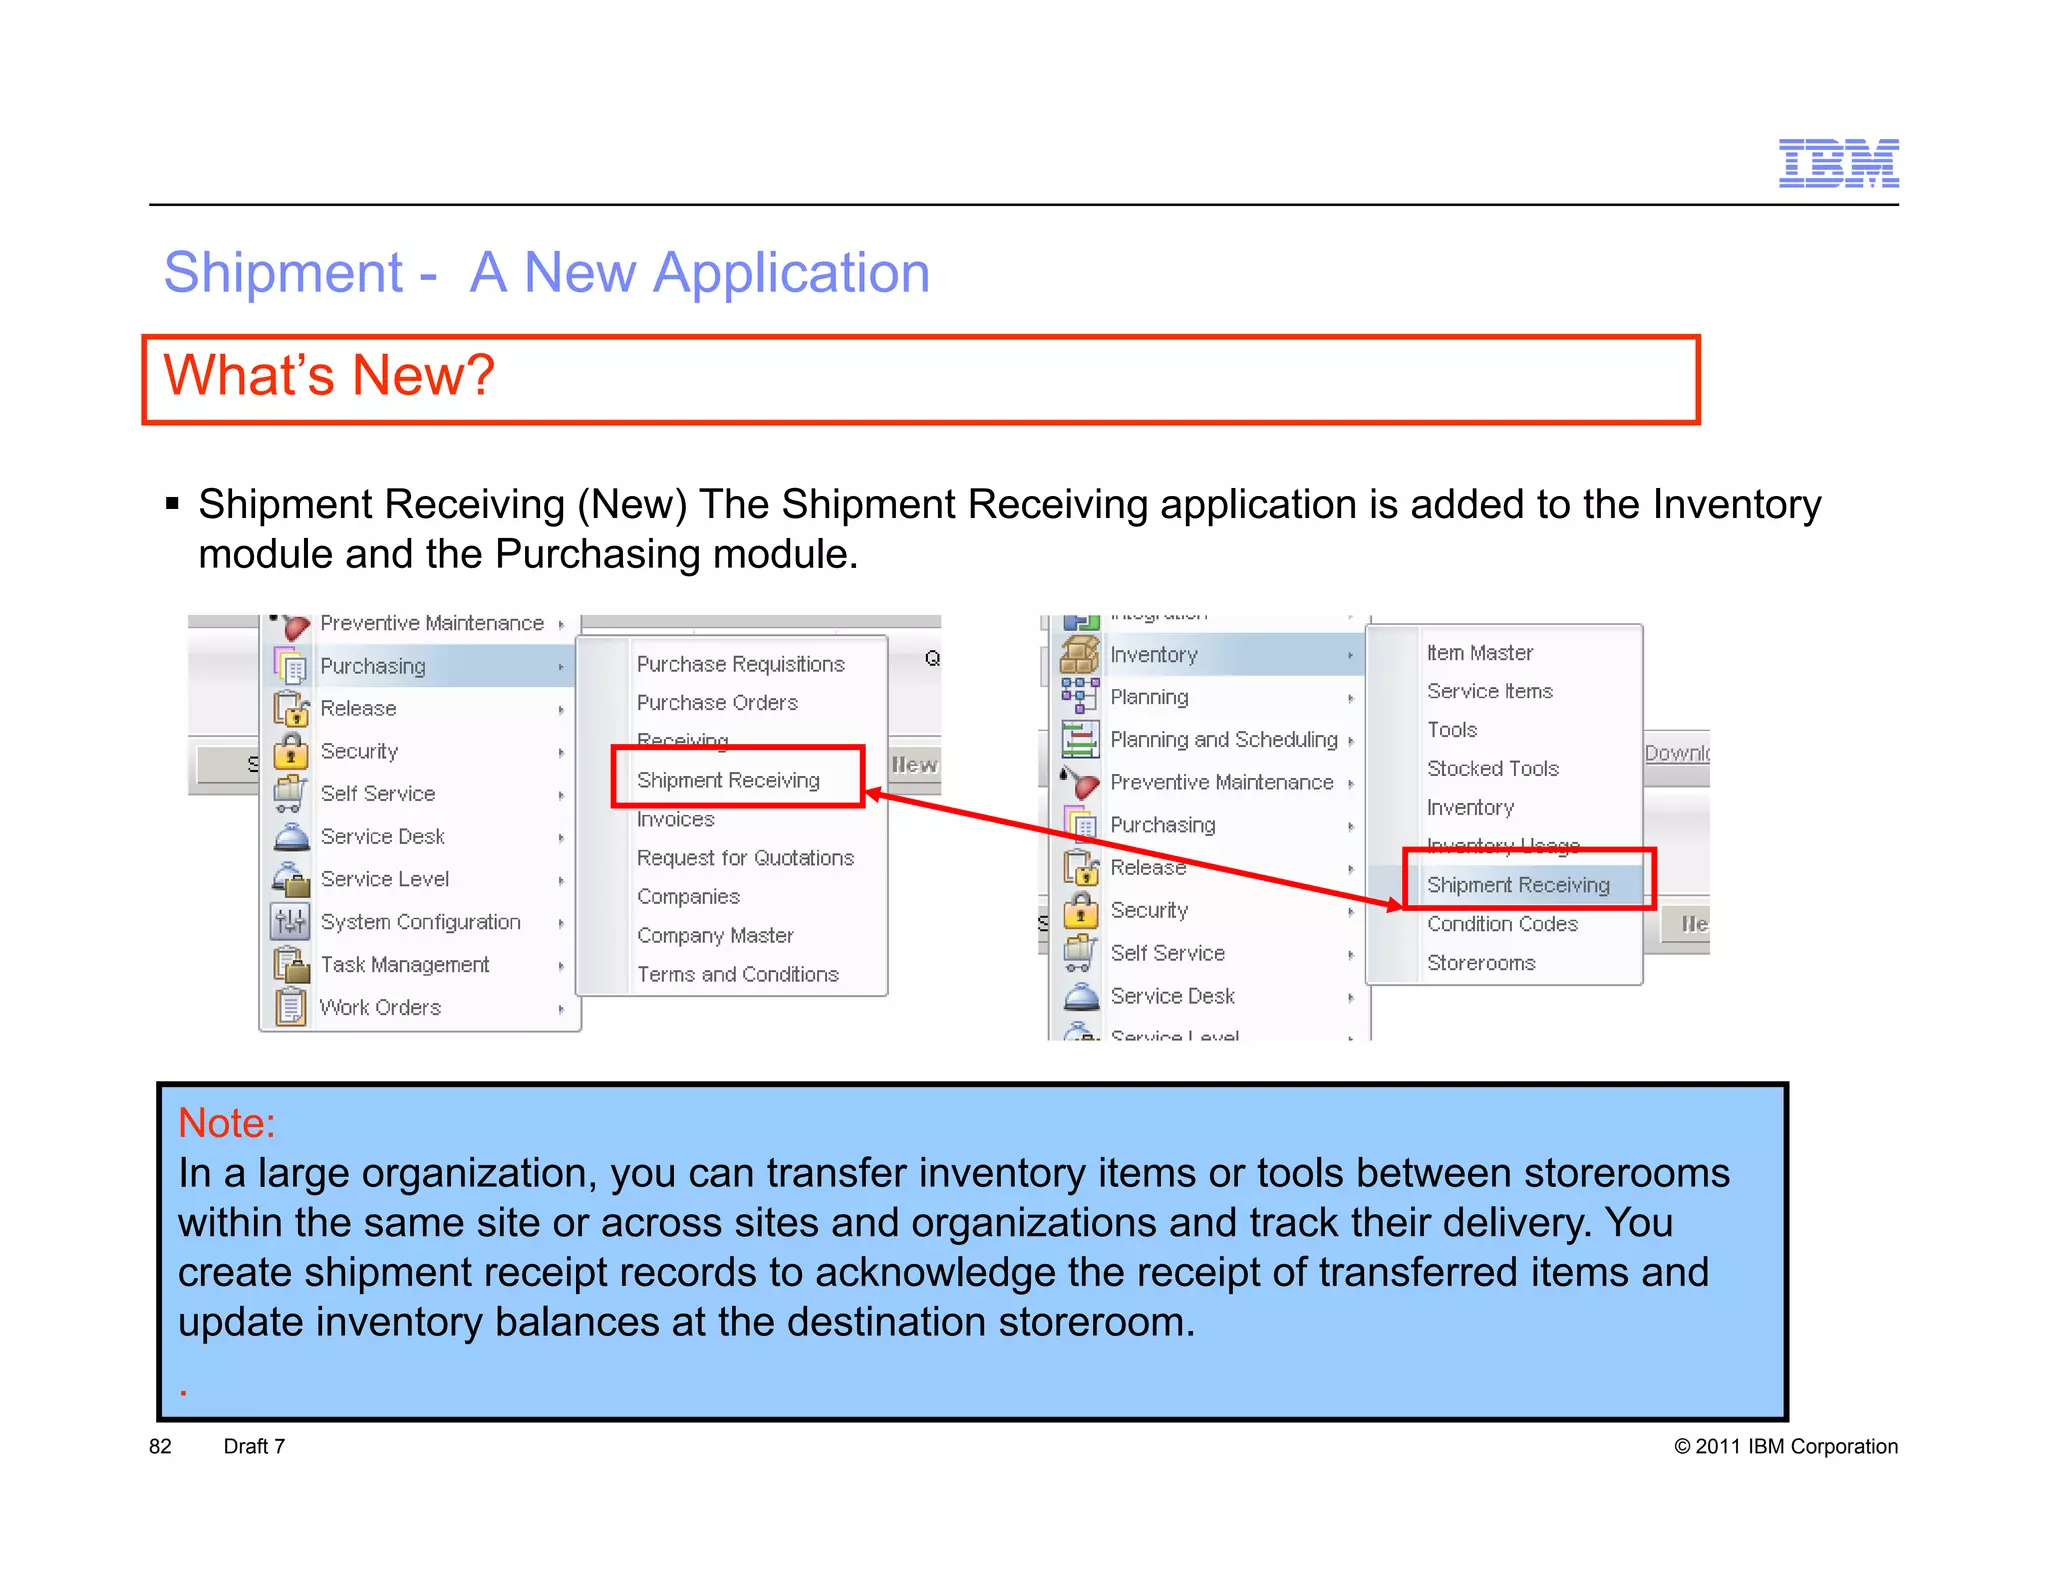Click the Purchasing module icon in left menu

290,666
